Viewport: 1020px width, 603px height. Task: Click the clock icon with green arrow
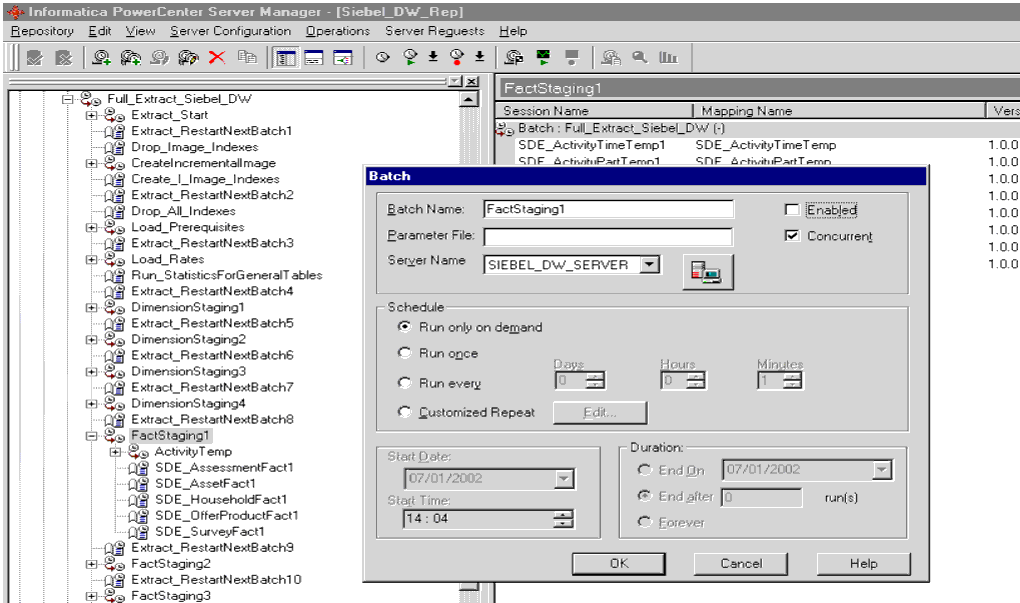pyautogui.click(x=410, y=57)
